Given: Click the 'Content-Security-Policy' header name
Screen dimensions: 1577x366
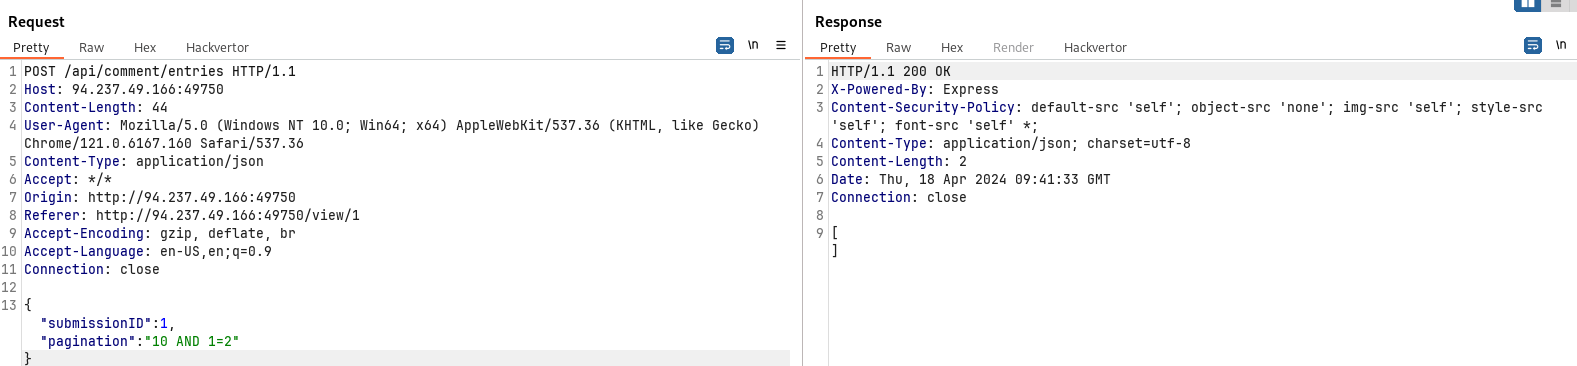Looking at the screenshot, I should pos(923,107).
